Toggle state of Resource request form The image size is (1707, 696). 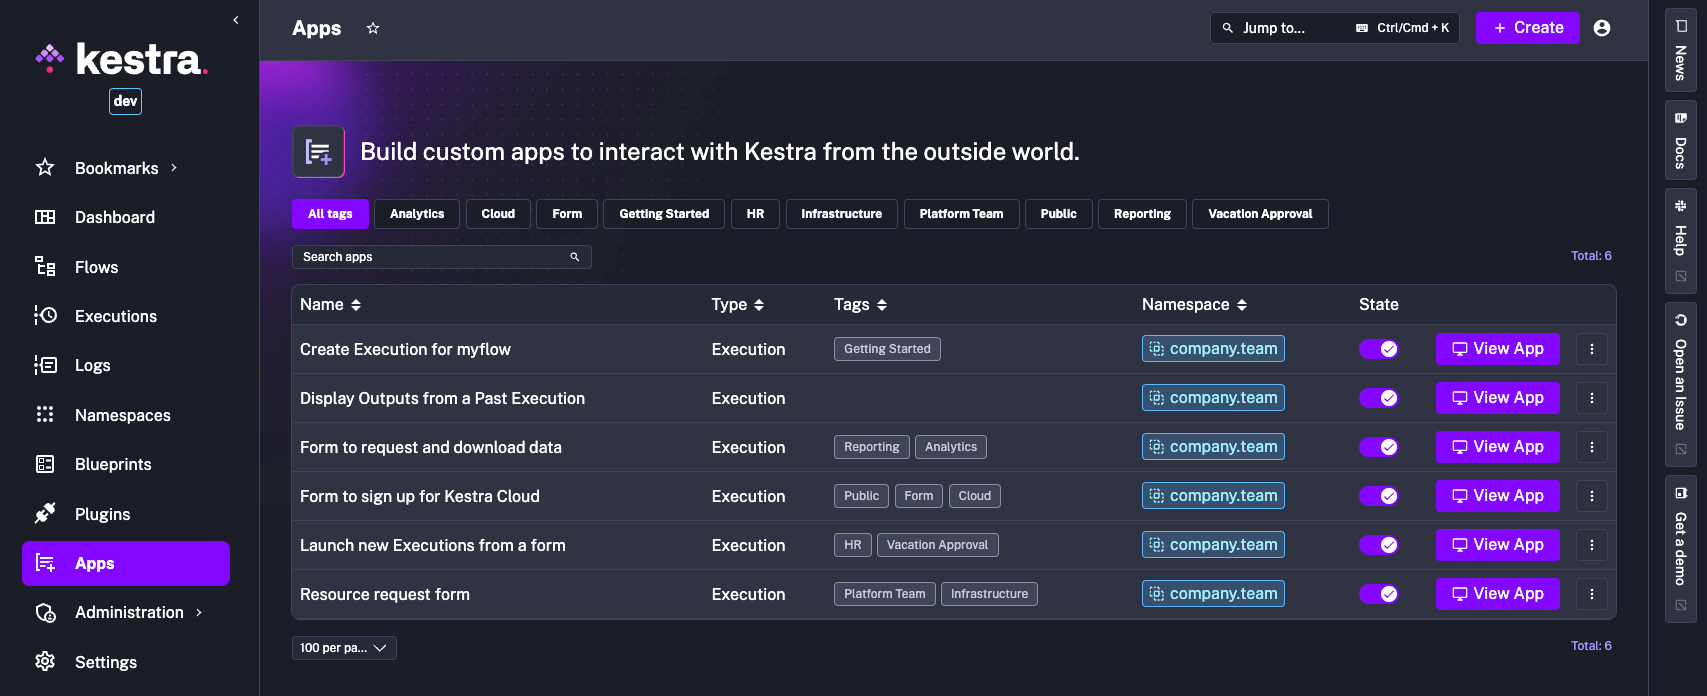[1379, 594]
